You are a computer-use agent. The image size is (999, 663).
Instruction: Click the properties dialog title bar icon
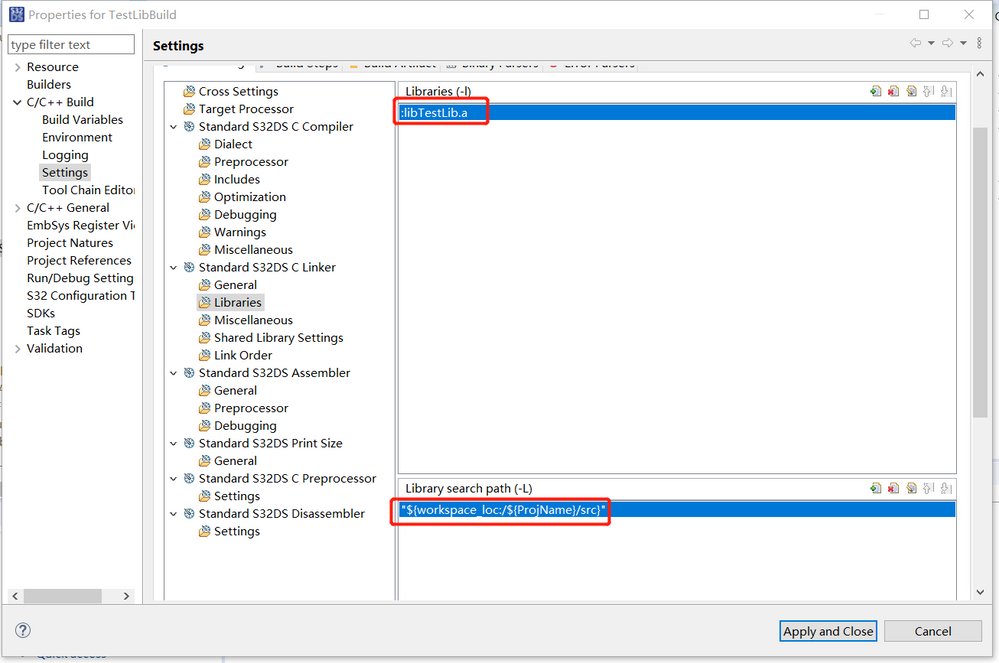[x=17, y=14]
